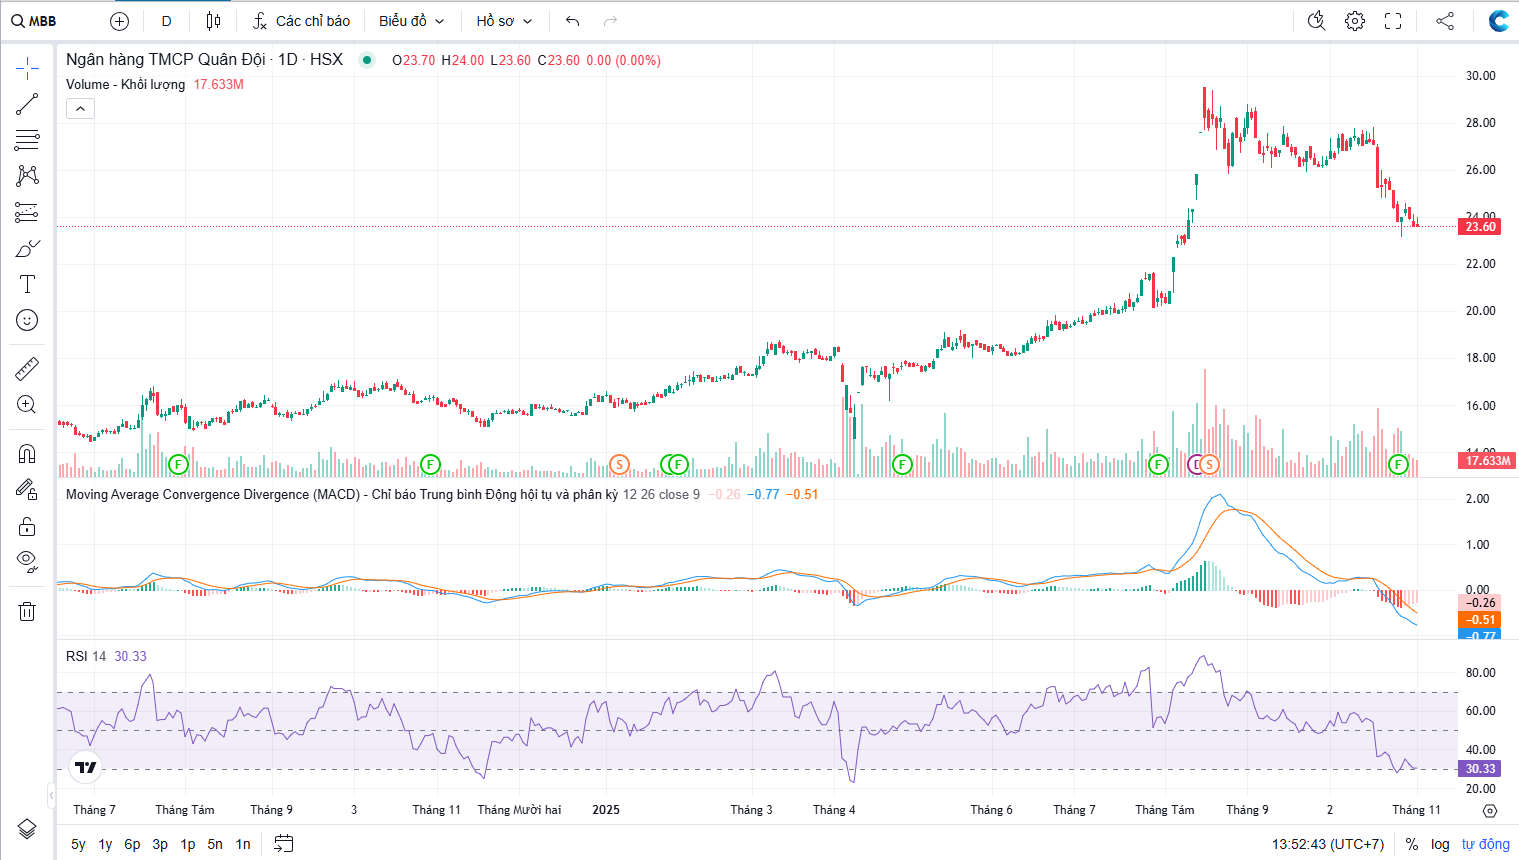Choose the text annotation tool
The image size is (1519, 860).
tap(27, 284)
